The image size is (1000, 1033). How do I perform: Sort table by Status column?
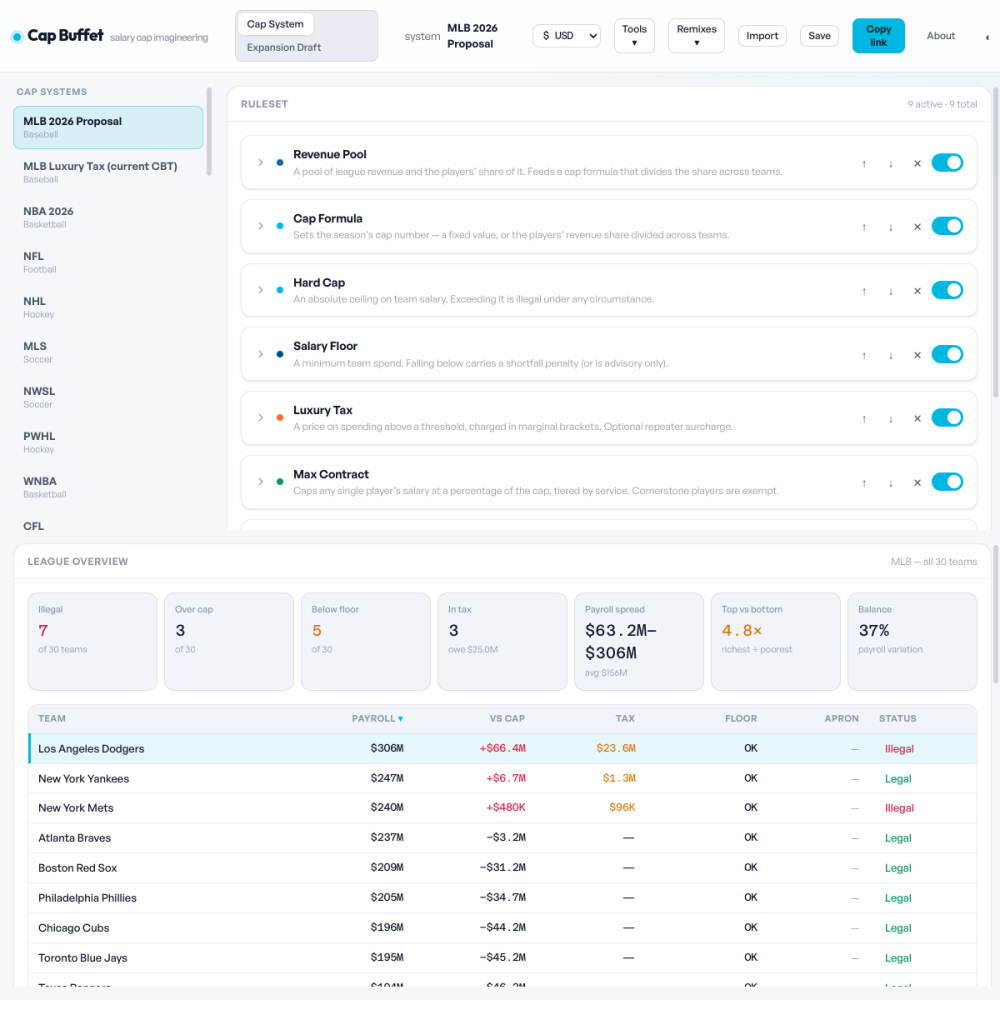897,719
